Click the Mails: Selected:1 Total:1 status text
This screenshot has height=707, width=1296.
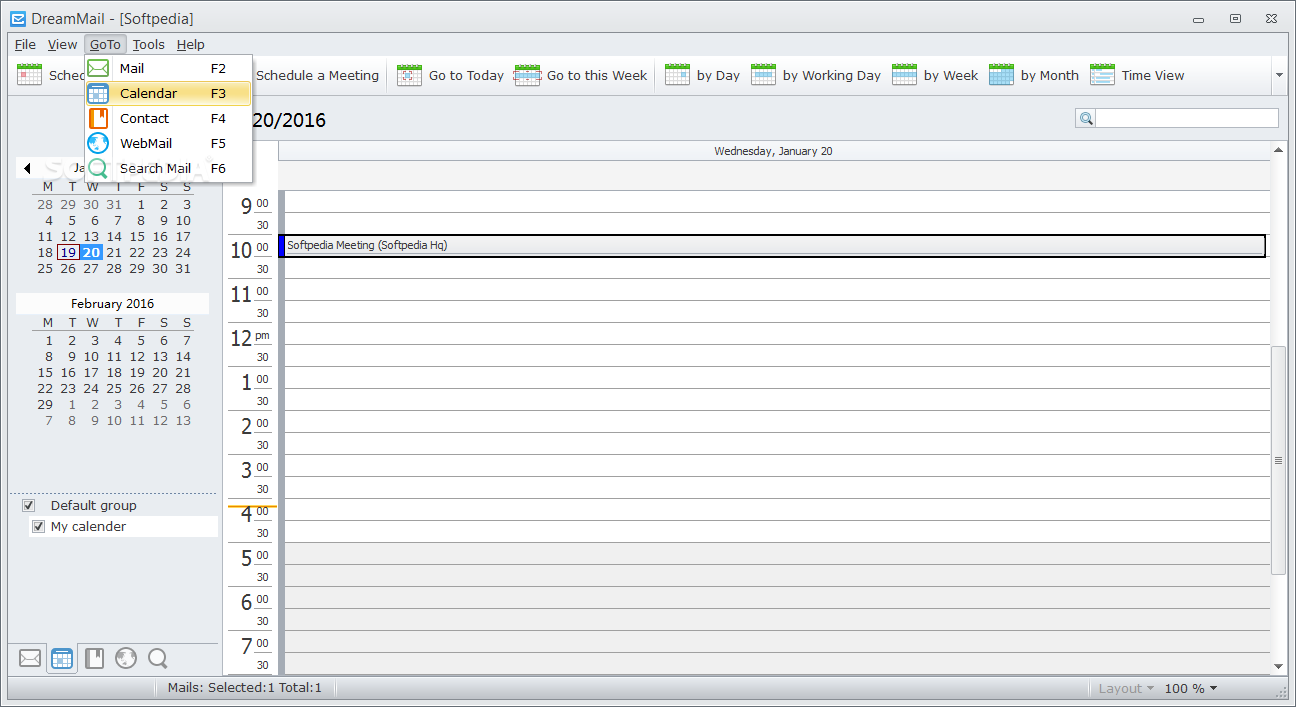[x=245, y=688]
